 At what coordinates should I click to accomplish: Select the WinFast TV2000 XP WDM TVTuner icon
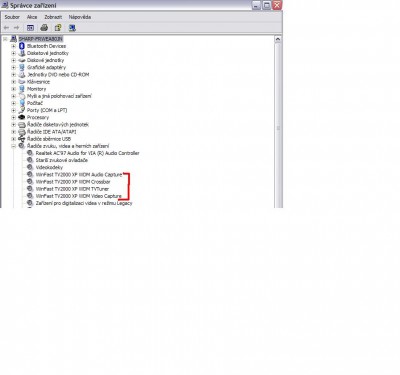tap(30, 189)
